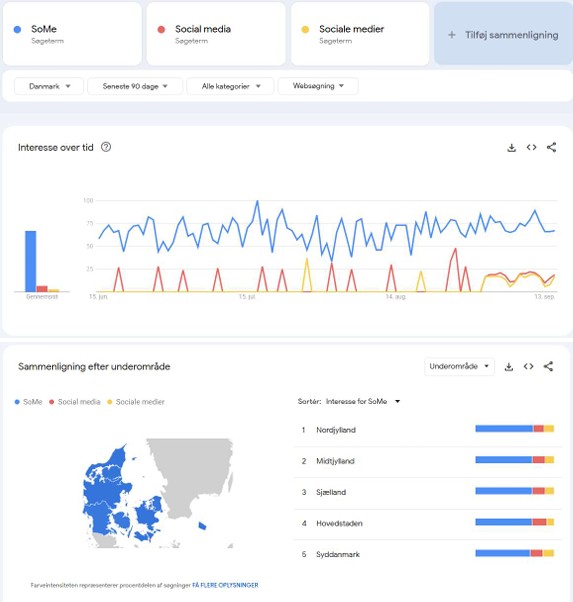
Task: Click the red dot beside Social media term
Action: click(161, 30)
